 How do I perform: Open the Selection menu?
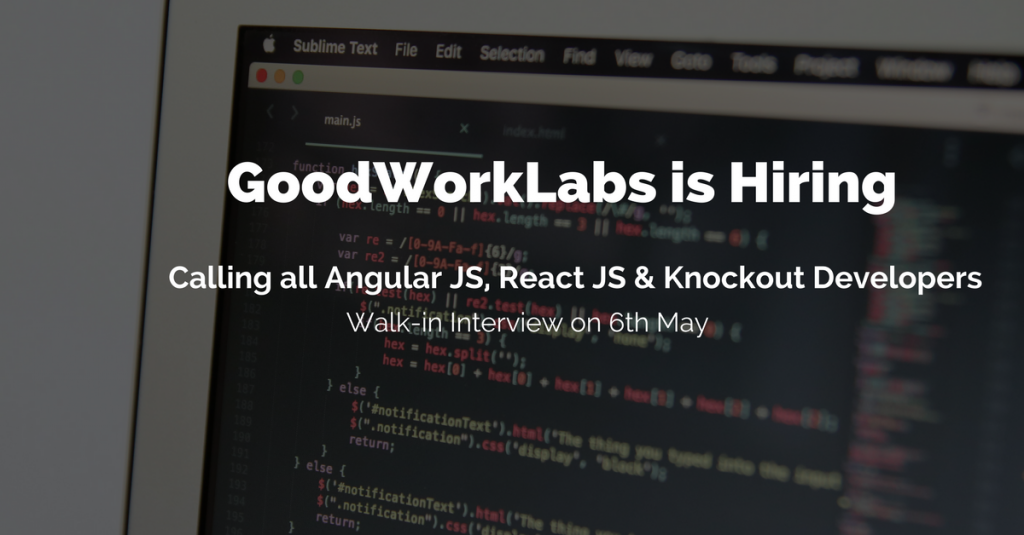511,54
